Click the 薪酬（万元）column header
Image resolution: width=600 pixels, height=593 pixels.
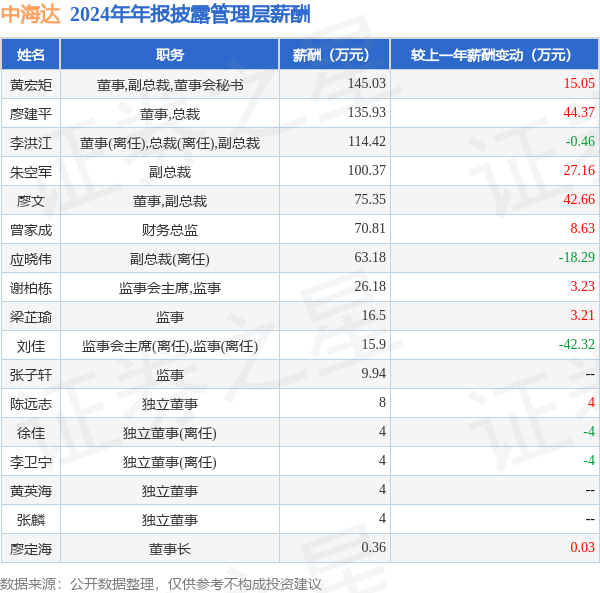(334, 55)
